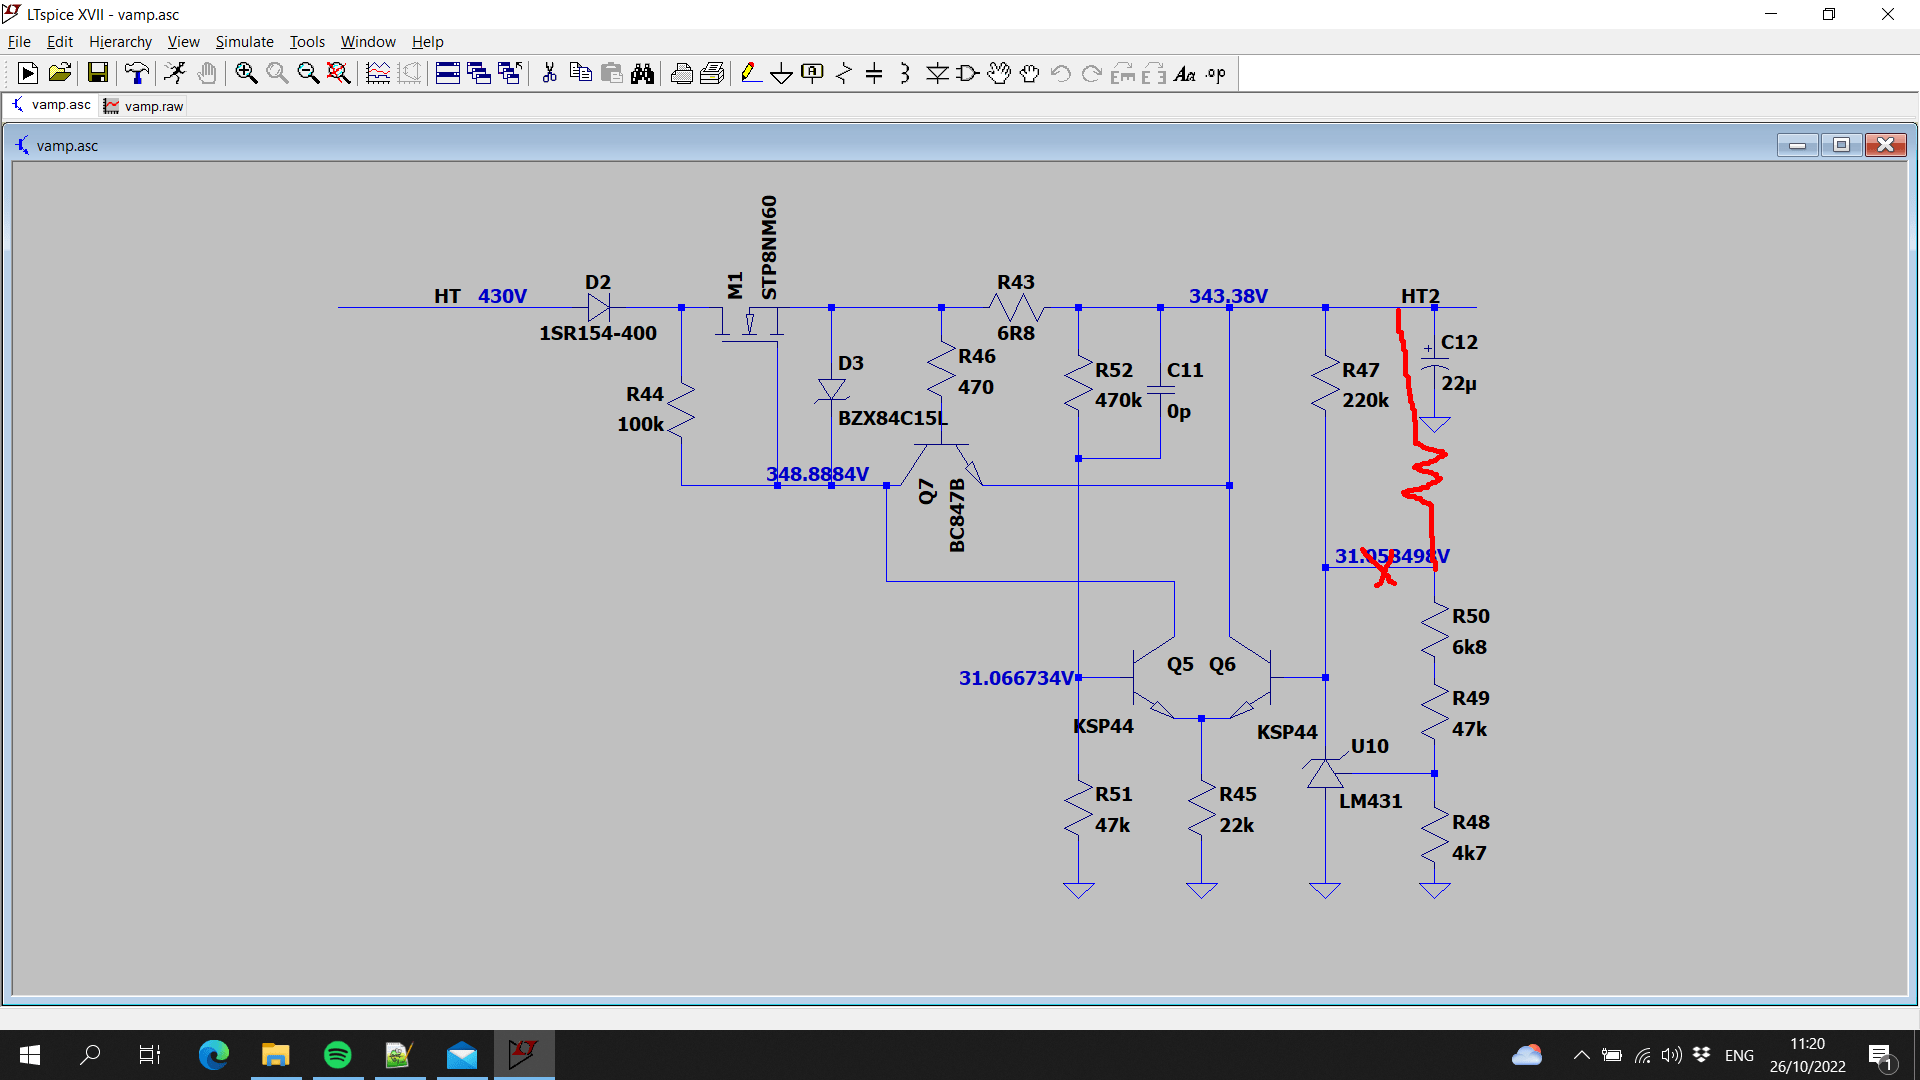Minimize the vamp.asc child window
Viewport: 1920px width, 1080px height.
click(x=1797, y=145)
